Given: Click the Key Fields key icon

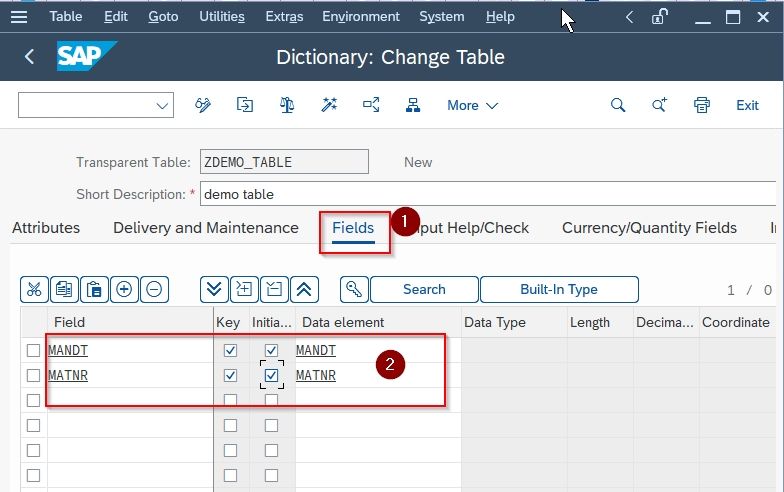Looking at the screenshot, I should 354,290.
